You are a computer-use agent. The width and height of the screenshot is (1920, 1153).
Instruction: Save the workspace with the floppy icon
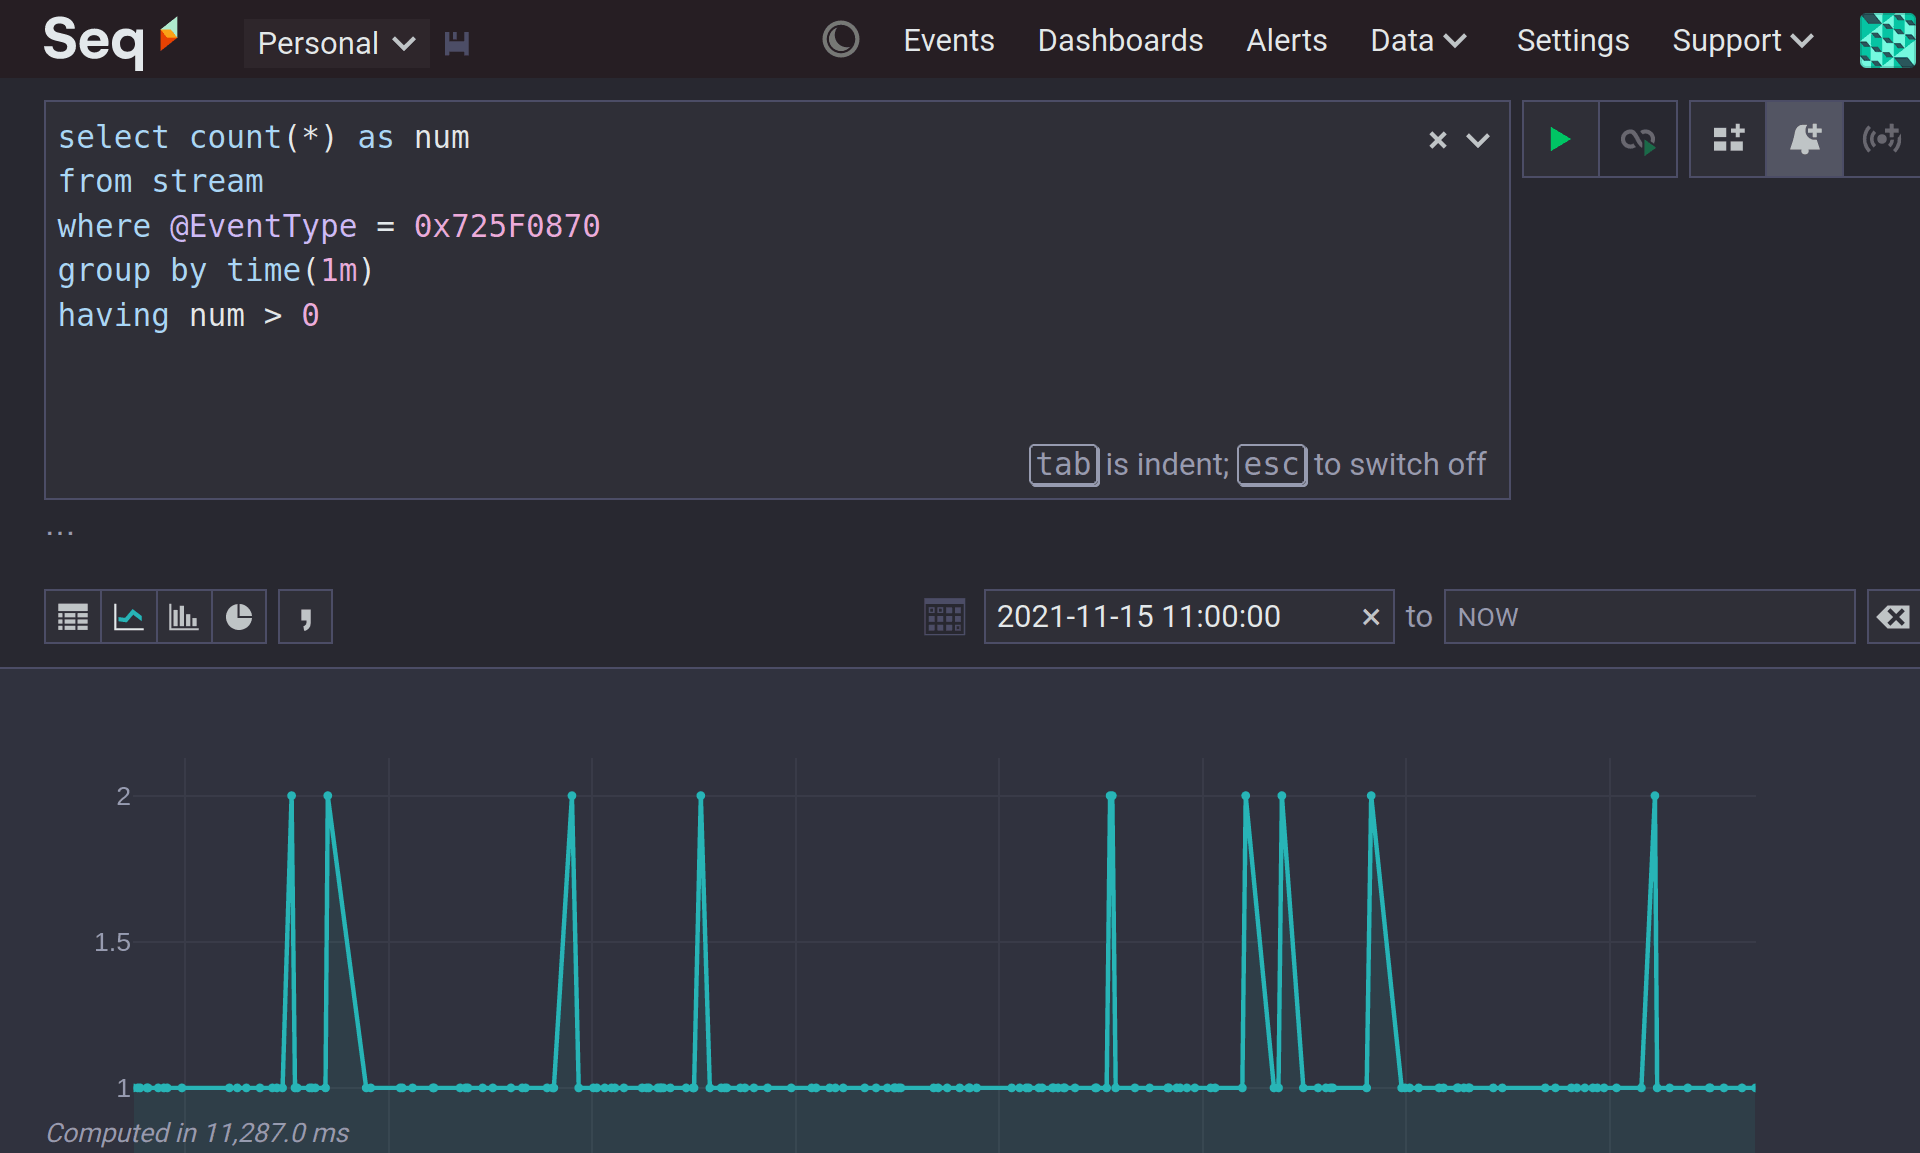tap(457, 43)
